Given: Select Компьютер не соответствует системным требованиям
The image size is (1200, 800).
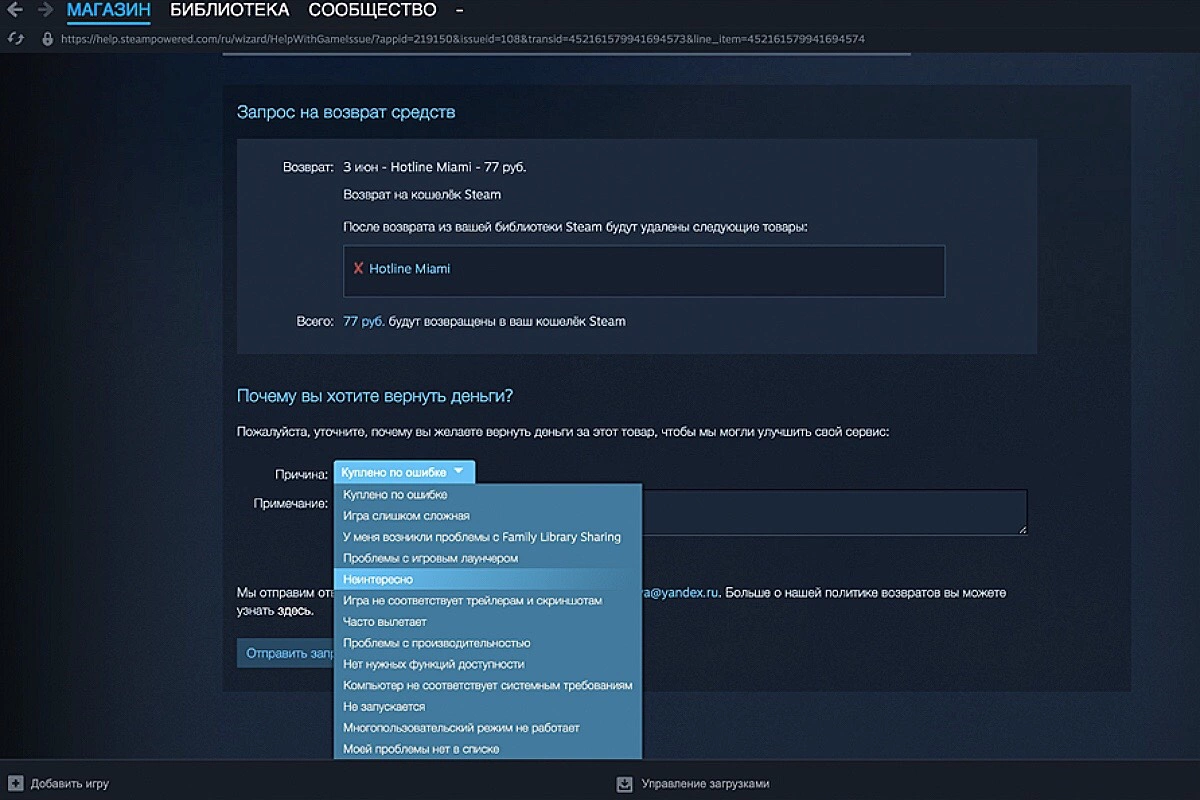Looking at the screenshot, I should pyautogui.click(x=487, y=685).
